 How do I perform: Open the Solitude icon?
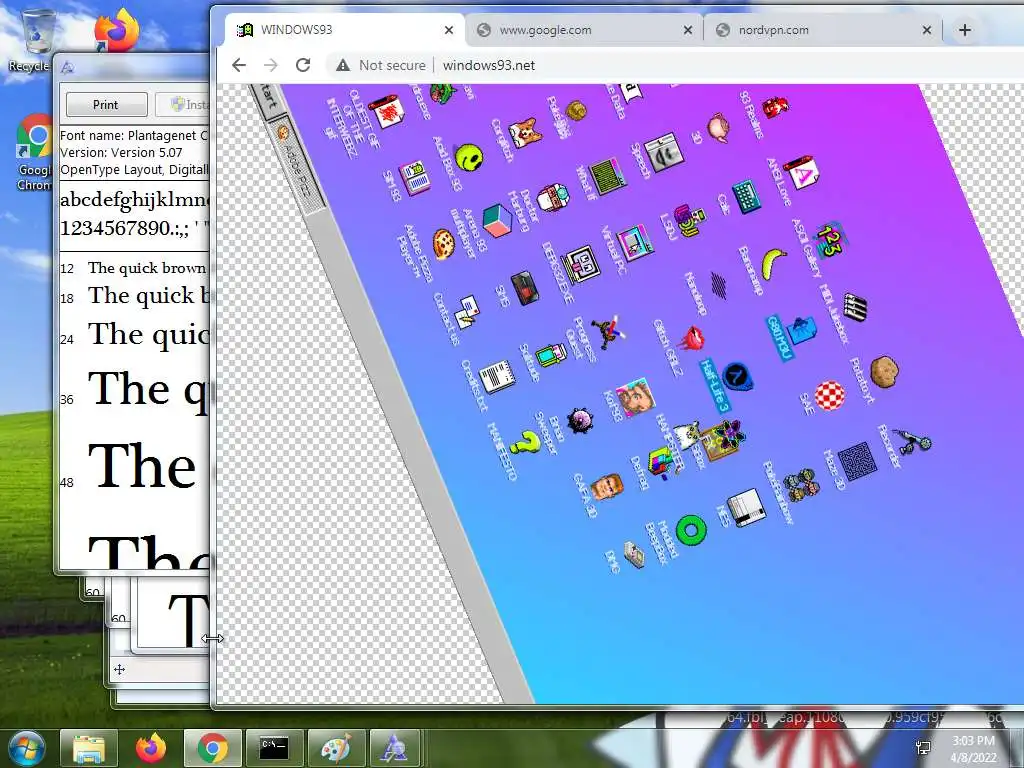pyautogui.click(x=552, y=355)
